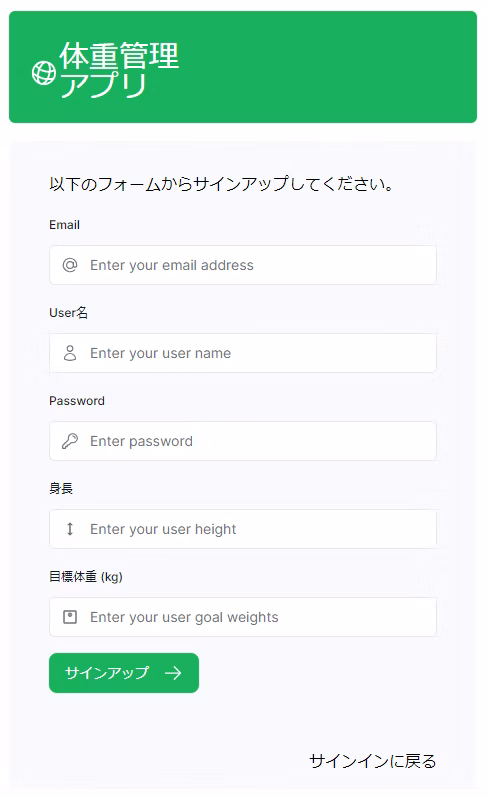Click the Email field label
488x798 pixels.
point(64,225)
